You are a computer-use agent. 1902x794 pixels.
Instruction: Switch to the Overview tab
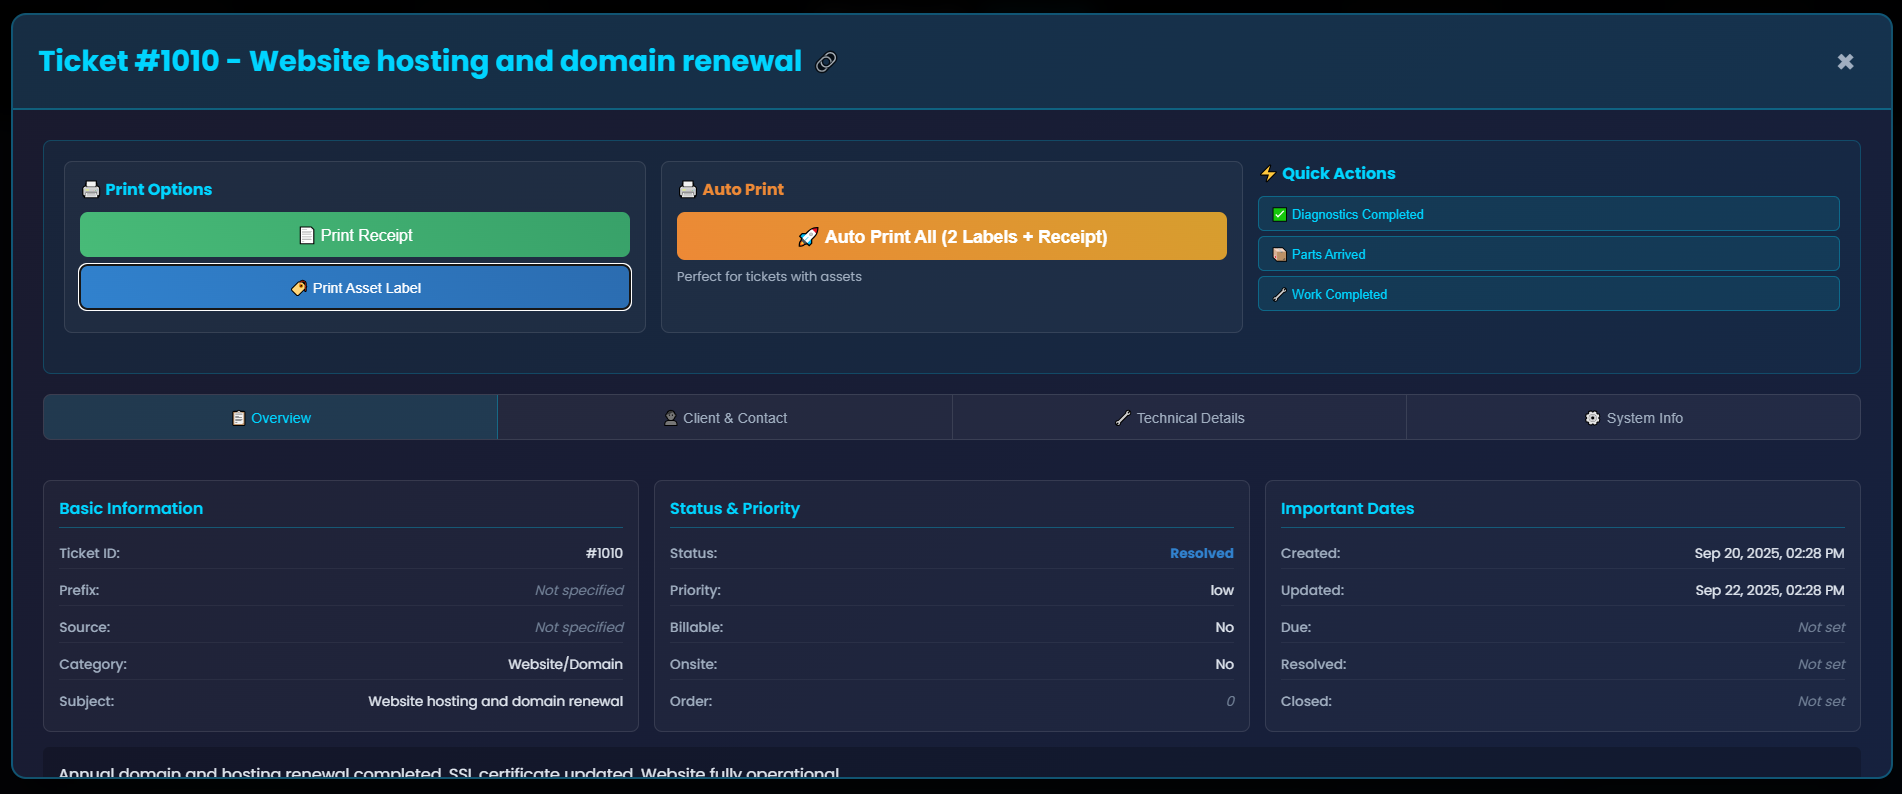pos(271,418)
